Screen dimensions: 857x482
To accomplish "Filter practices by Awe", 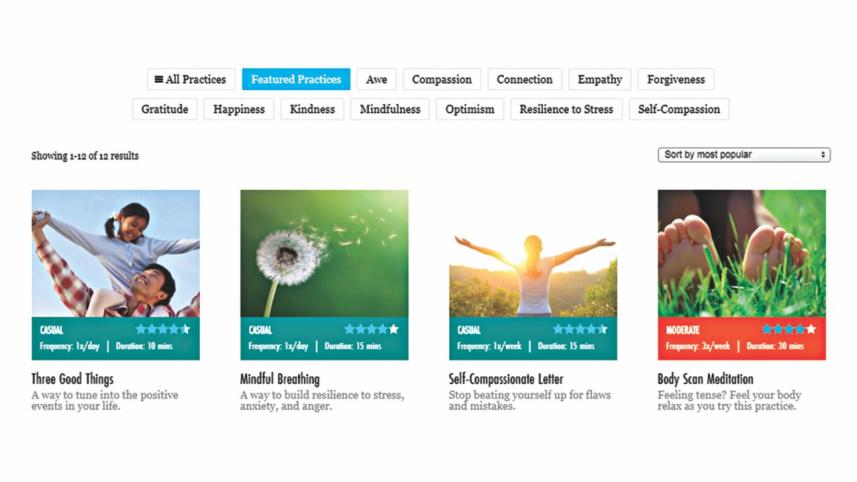I will (x=377, y=80).
